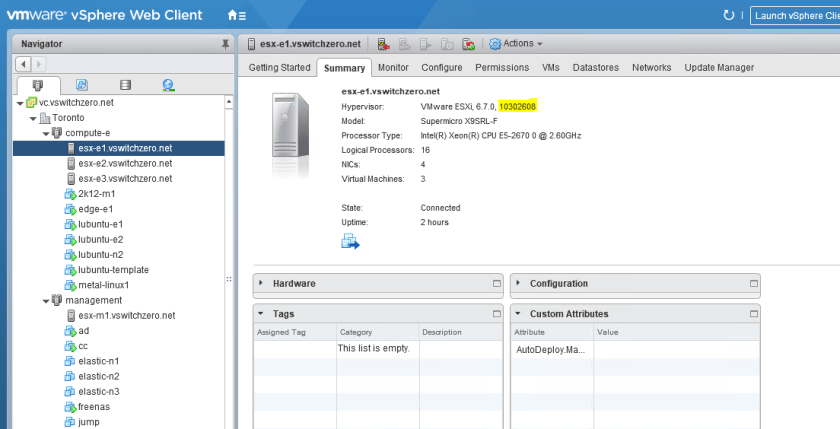The width and height of the screenshot is (840, 429).
Task: Switch to the Update Manager tab
Action: click(x=718, y=68)
